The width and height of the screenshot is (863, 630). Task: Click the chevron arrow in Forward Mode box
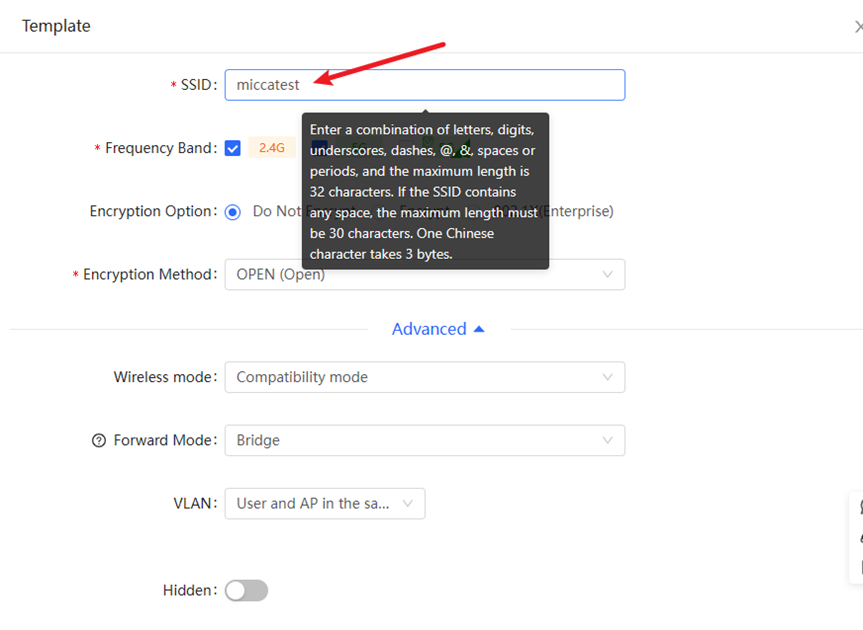[607, 440]
